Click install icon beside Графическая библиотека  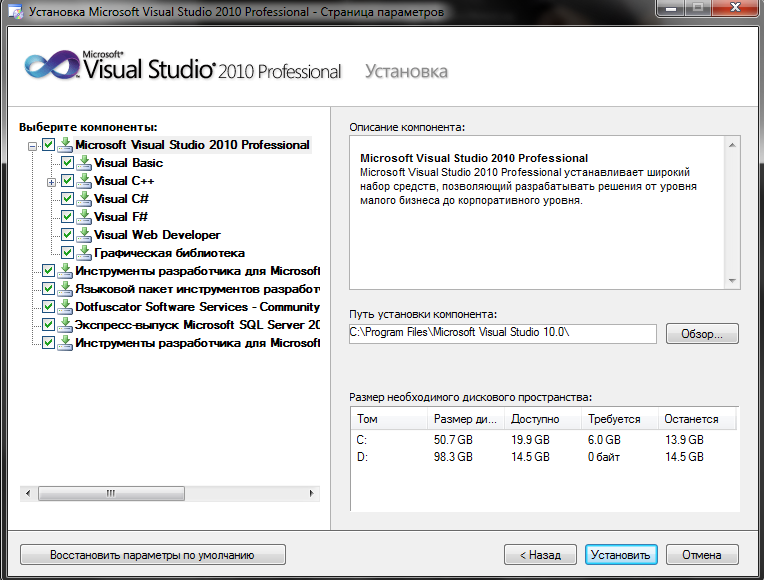(x=84, y=253)
